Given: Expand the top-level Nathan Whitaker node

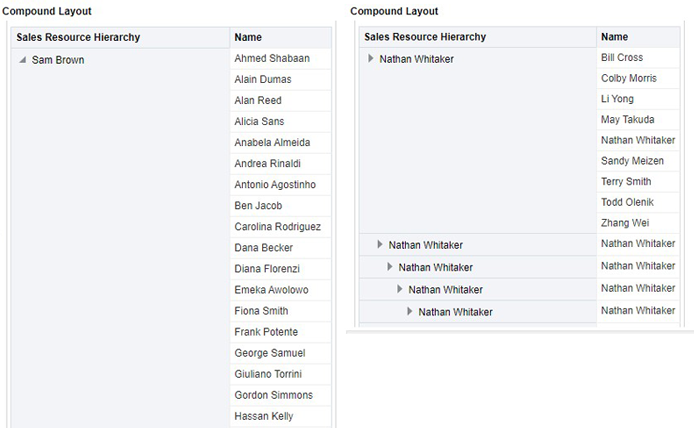Looking at the screenshot, I should pyautogui.click(x=371, y=58).
